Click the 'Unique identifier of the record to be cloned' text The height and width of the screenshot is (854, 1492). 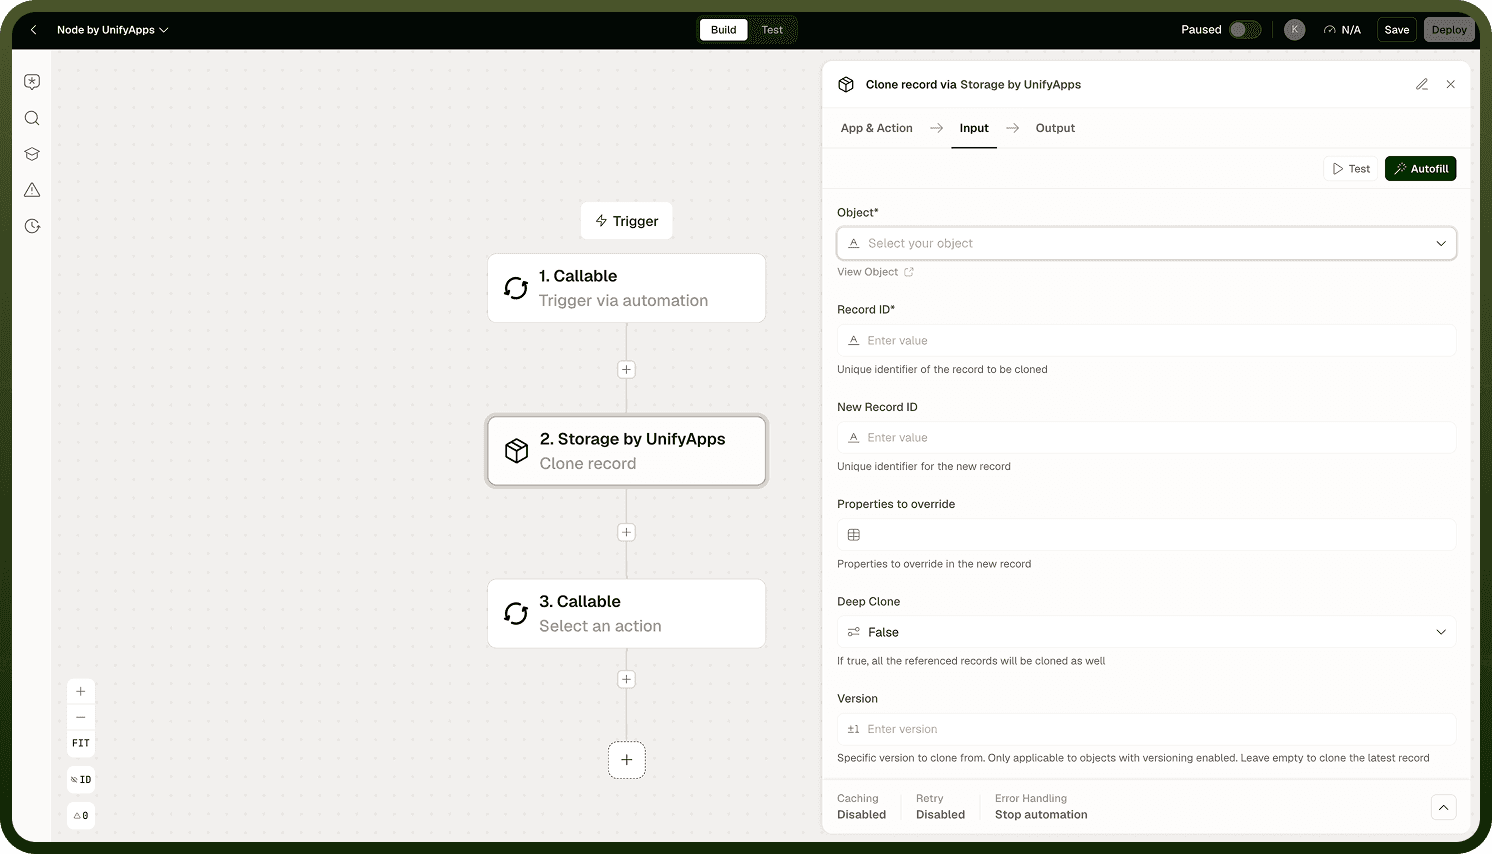(942, 370)
